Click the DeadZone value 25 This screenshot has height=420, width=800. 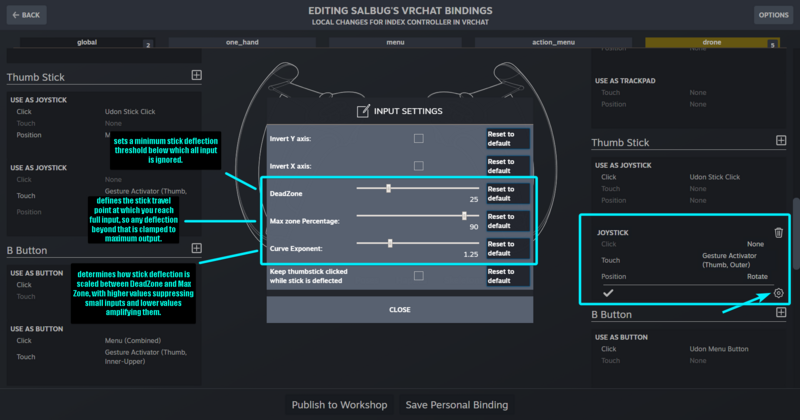[x=474, y=200]
